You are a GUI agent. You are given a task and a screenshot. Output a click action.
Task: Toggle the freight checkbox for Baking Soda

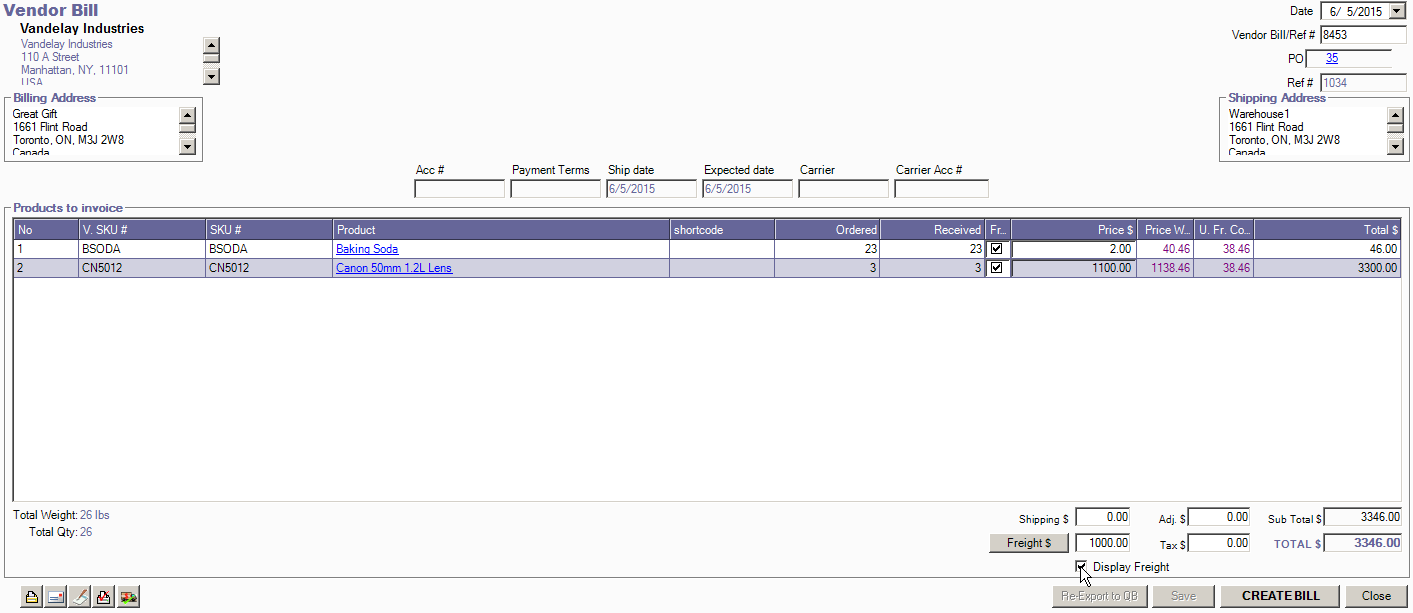[996, 249]
